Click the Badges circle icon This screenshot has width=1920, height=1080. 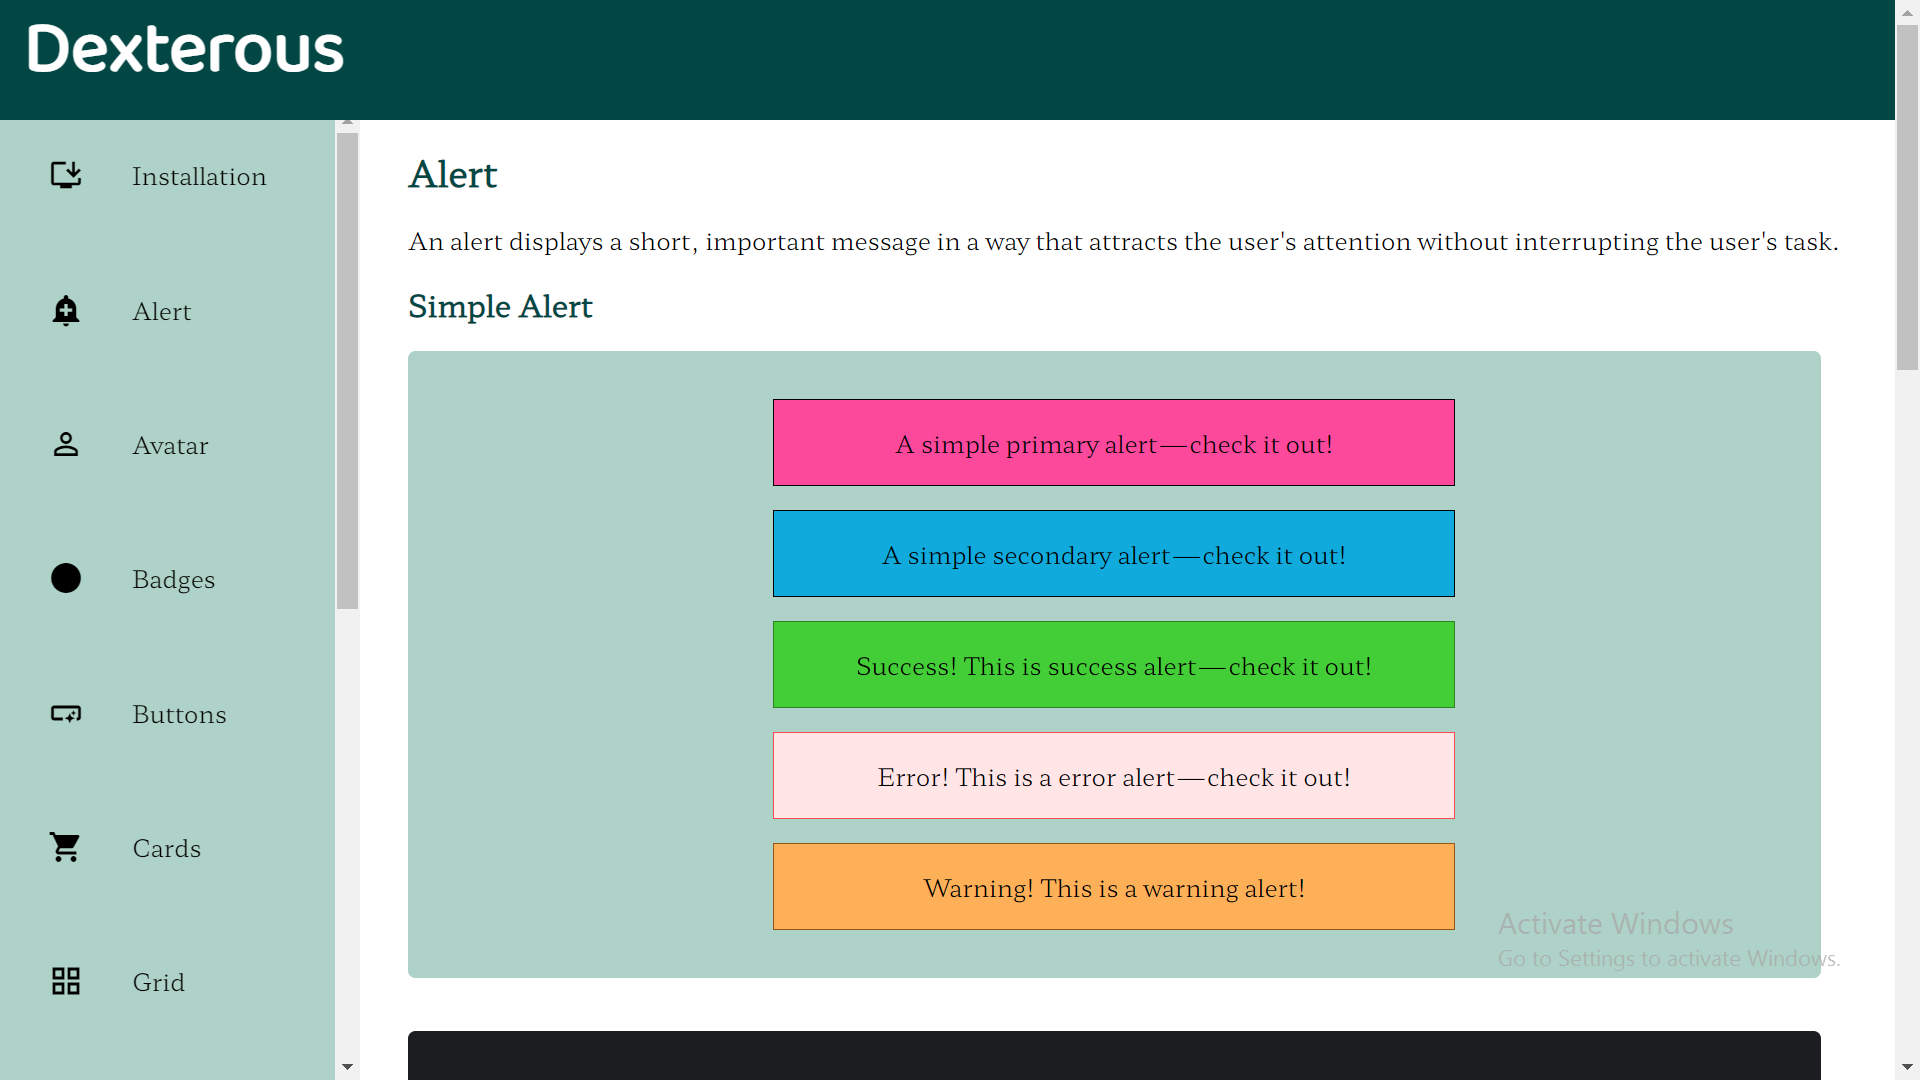click(65, 578)
